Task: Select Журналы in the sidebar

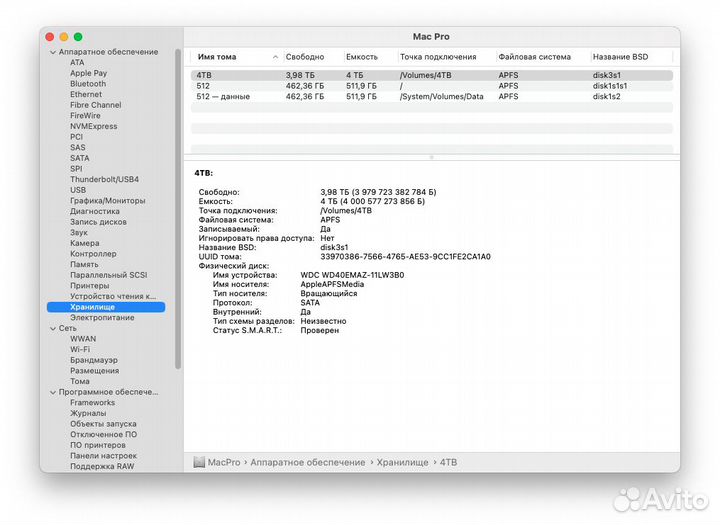Action: (x=88, y=413)
